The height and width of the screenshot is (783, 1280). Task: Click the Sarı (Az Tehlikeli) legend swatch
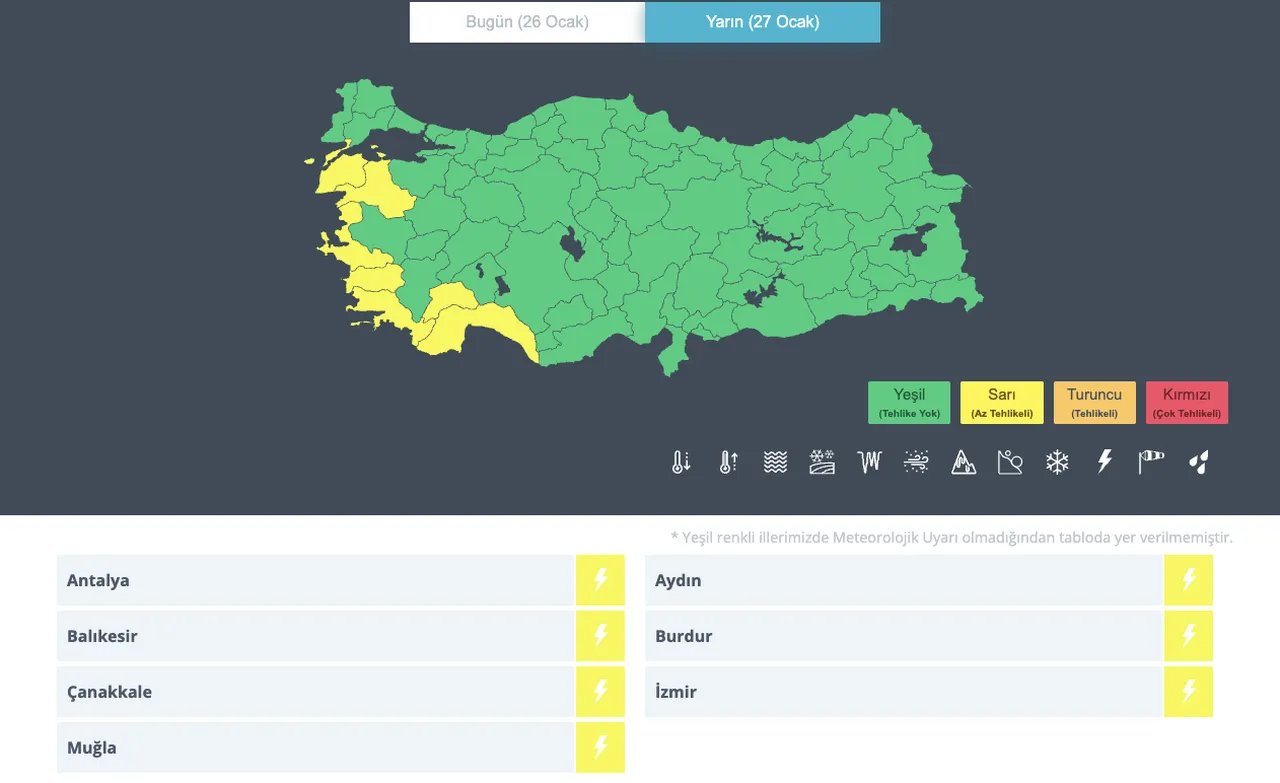pos(1001,402)
